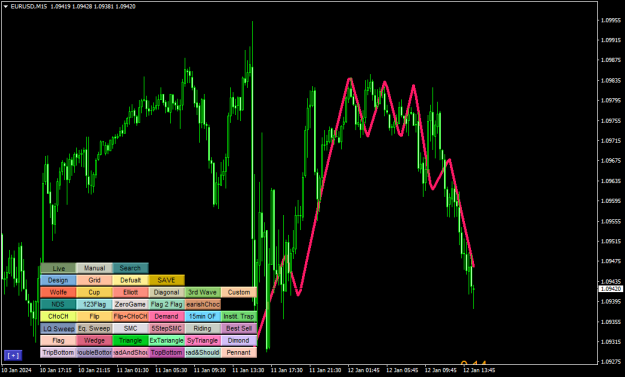The height and width of the screenshot is (377, 625).
Task: Select the Eq. Sweep button
Action: click(x=94, y=328)
